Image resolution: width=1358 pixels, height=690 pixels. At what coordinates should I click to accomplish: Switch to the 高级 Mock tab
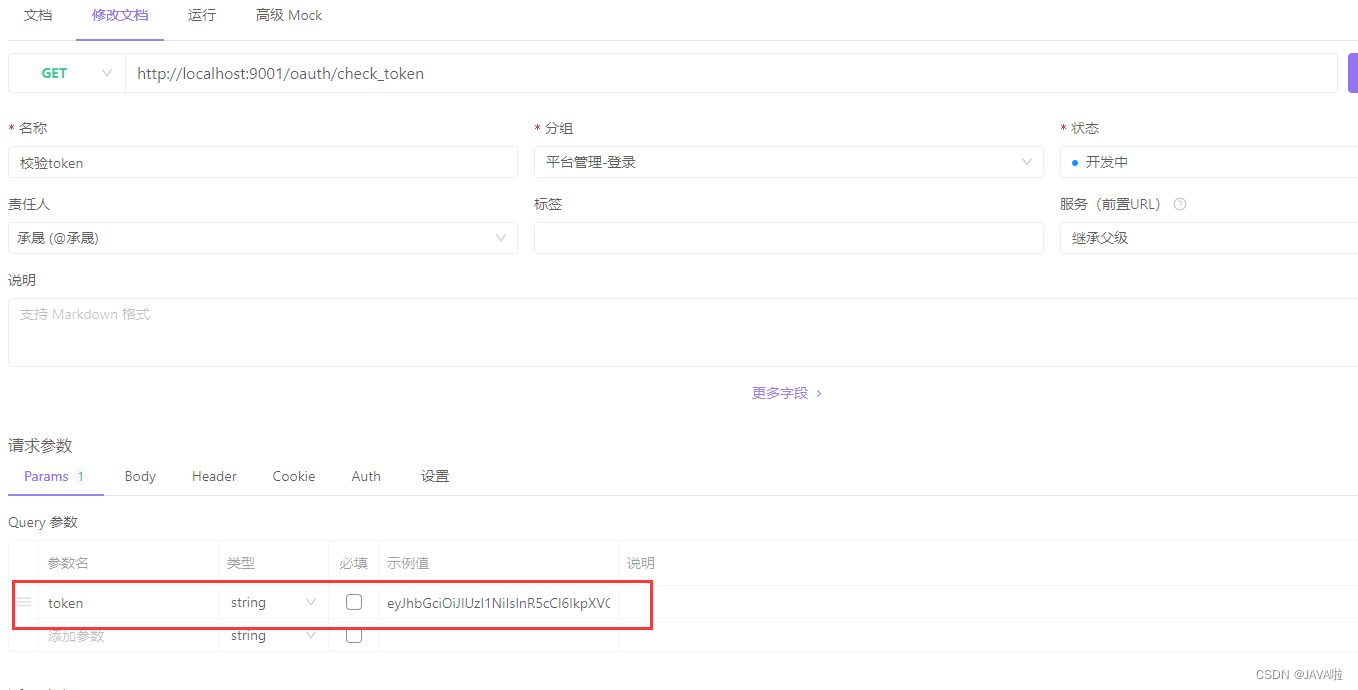click(288, 15)
